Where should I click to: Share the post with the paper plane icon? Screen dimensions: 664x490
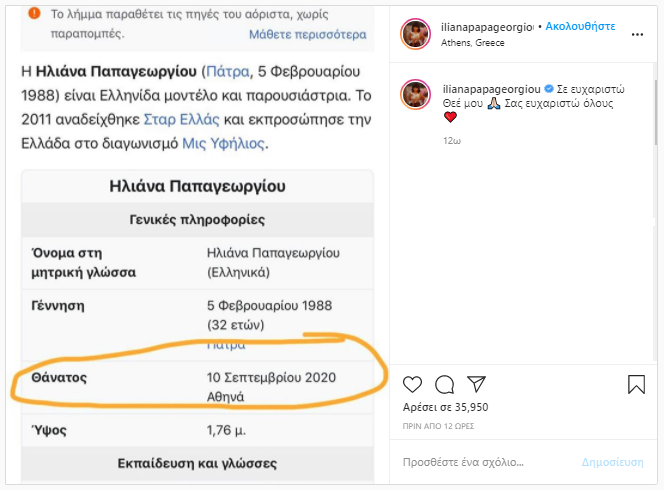coord(476,384)
